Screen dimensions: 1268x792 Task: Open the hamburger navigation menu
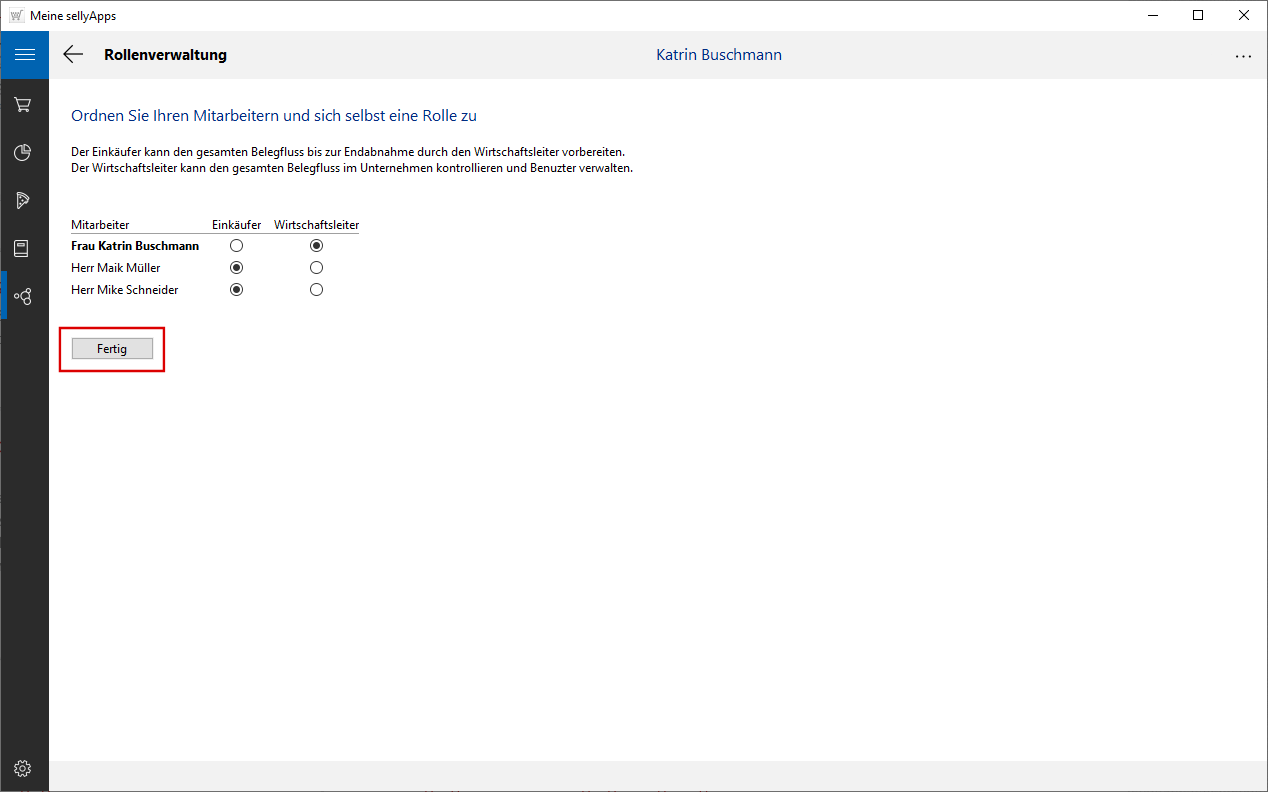tap(24, 55)
